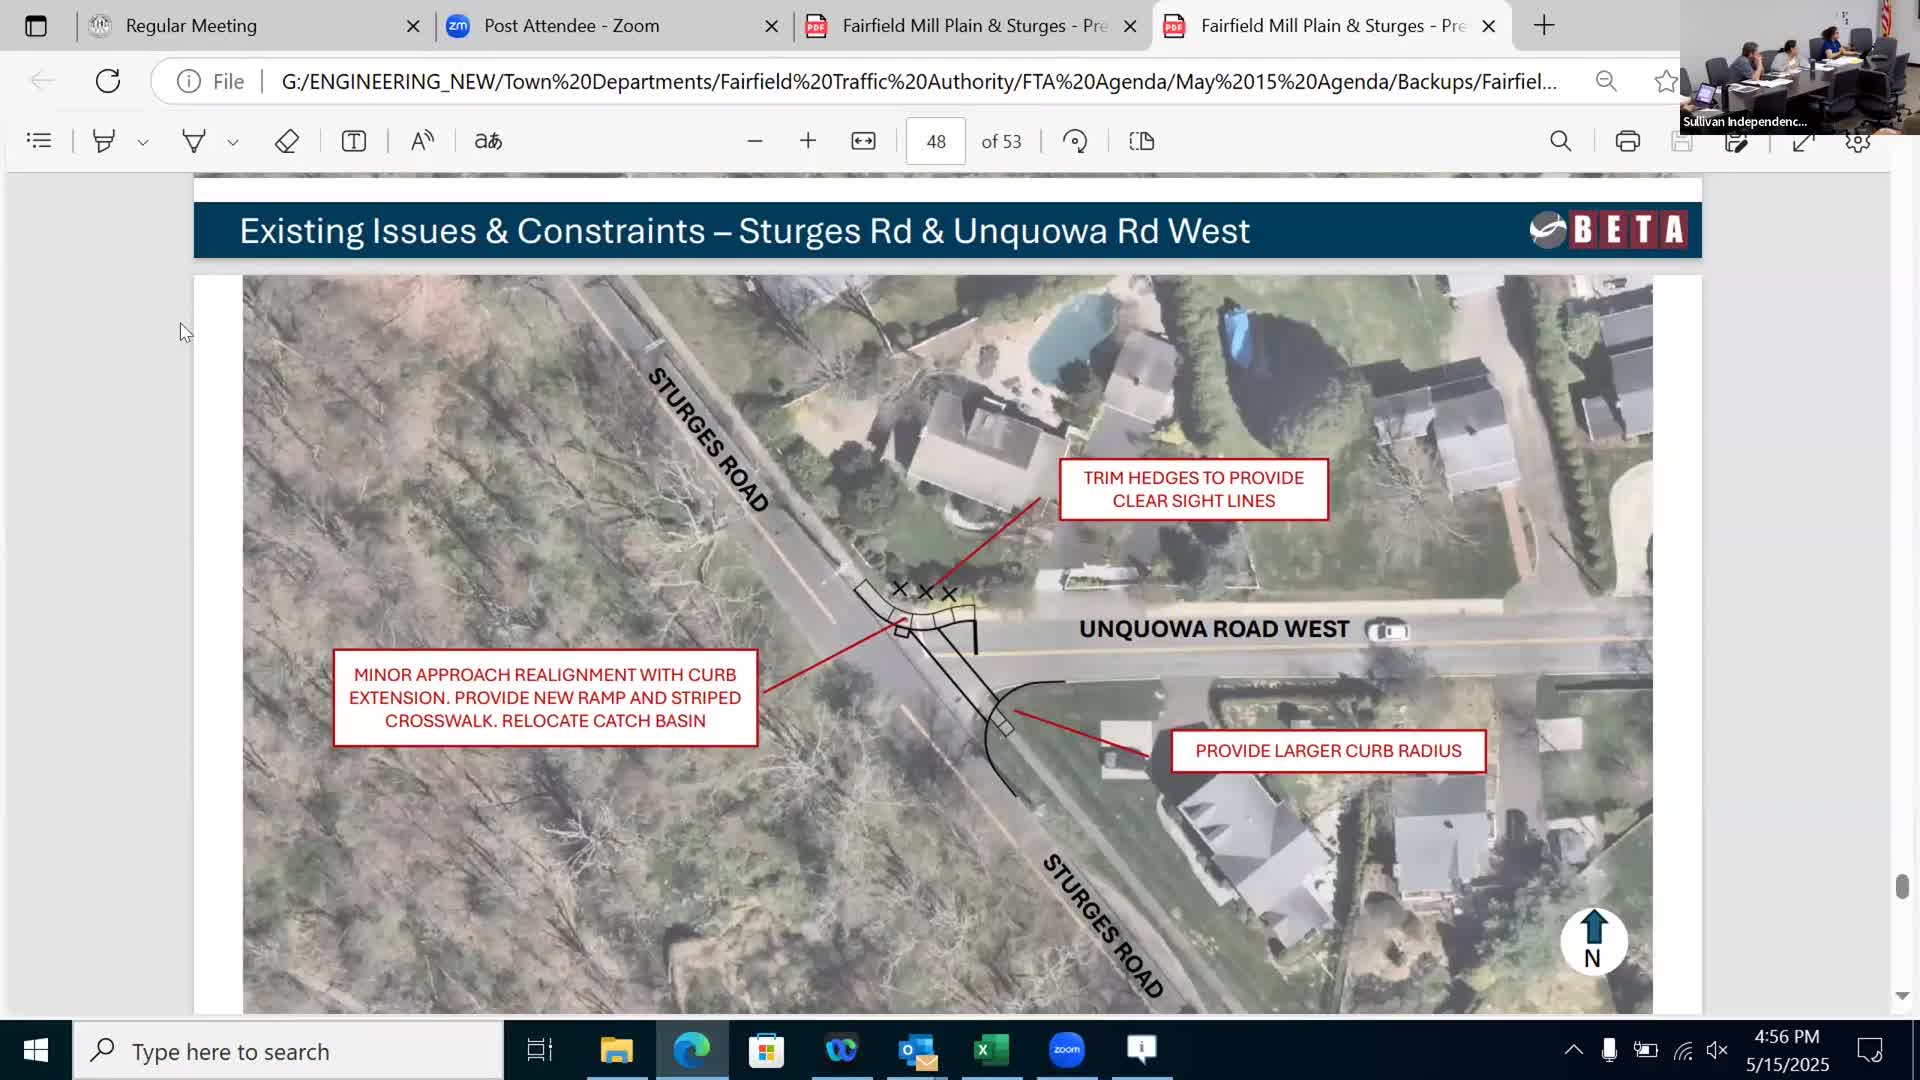Viewport: 1920px width, 1080px height.
Task: Start Read aloud for the document
Action: pos(422,140)
